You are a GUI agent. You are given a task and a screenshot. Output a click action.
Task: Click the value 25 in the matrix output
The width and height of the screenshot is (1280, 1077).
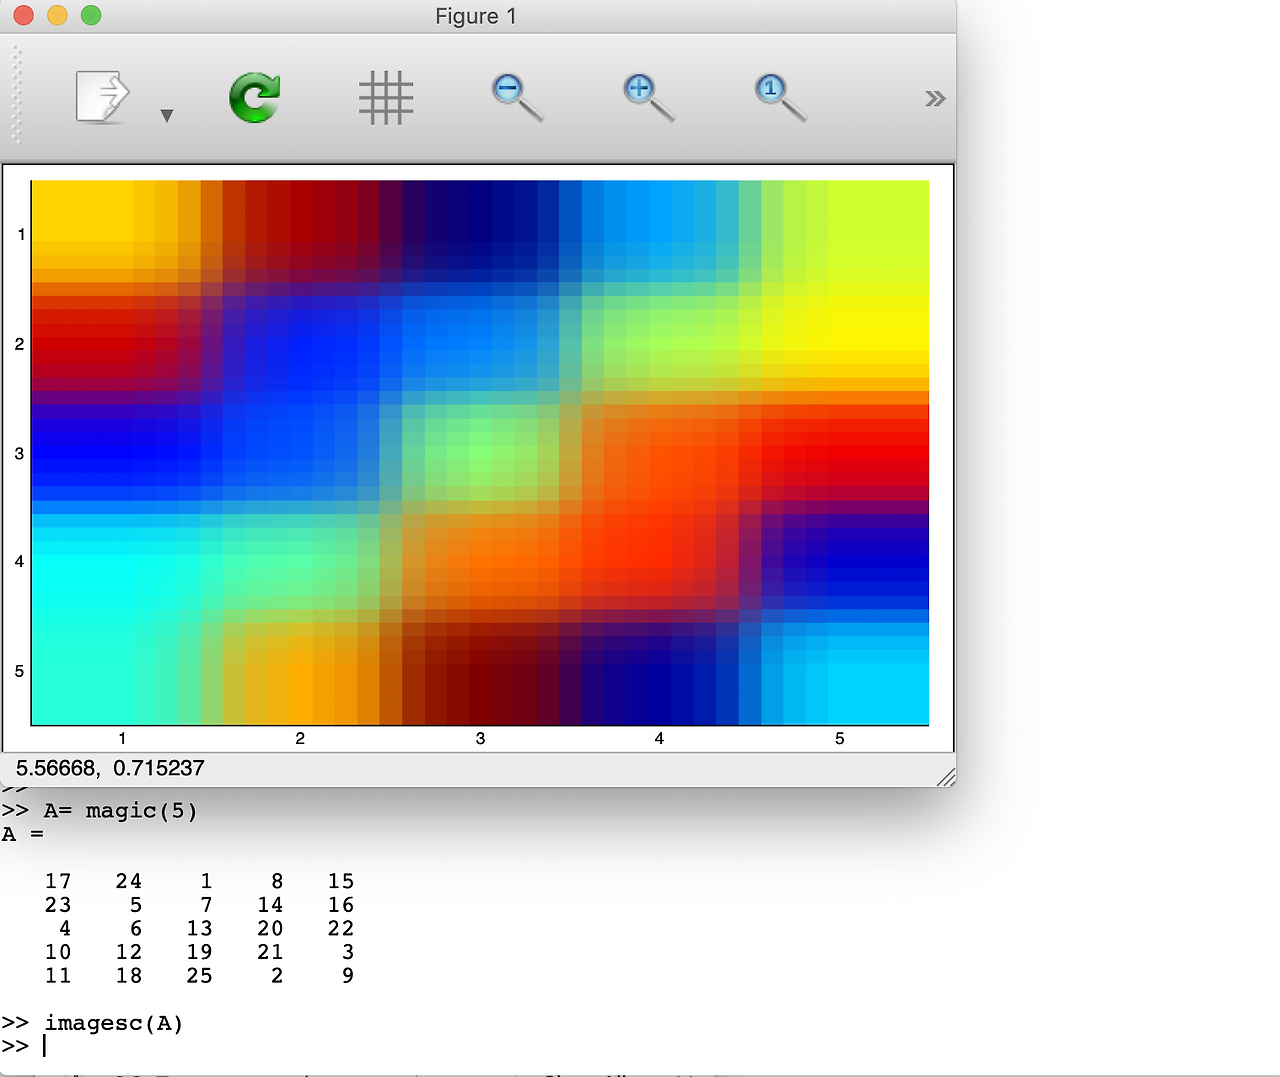198,975
